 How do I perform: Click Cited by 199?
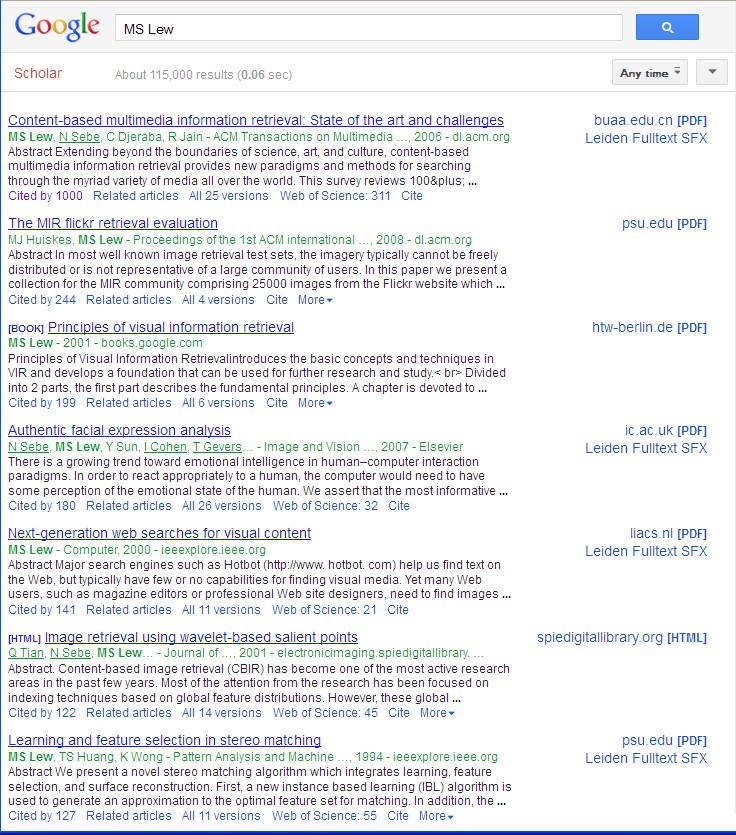coord(42,403)
